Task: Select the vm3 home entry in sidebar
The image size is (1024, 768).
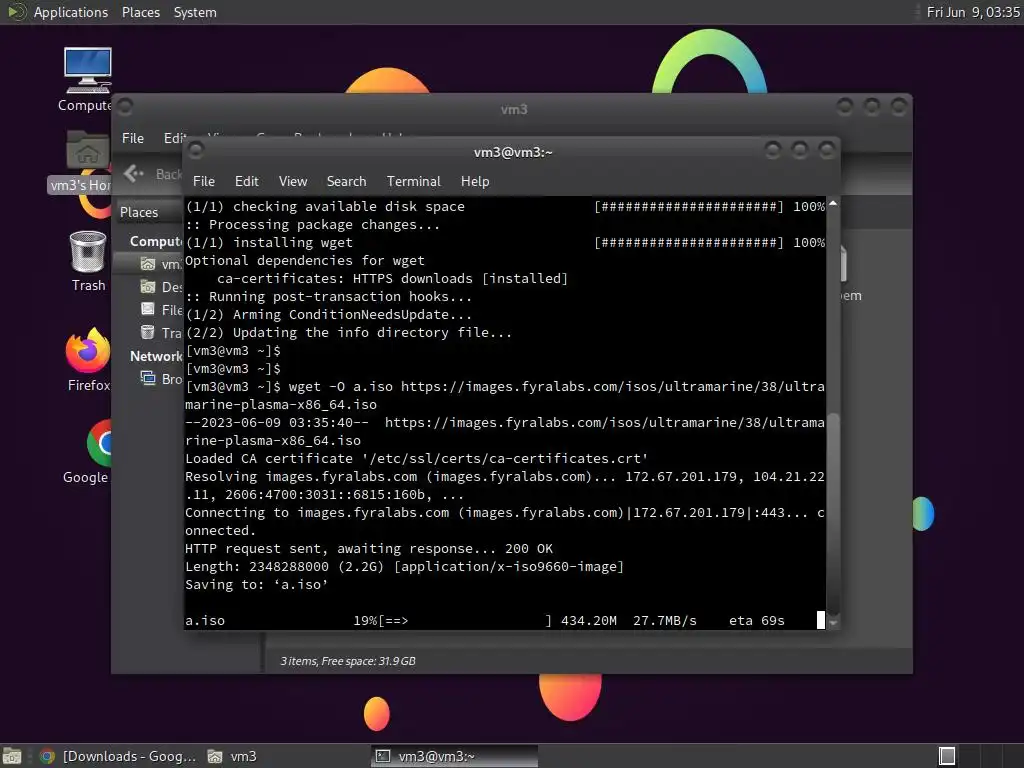Action: [161, 264]
